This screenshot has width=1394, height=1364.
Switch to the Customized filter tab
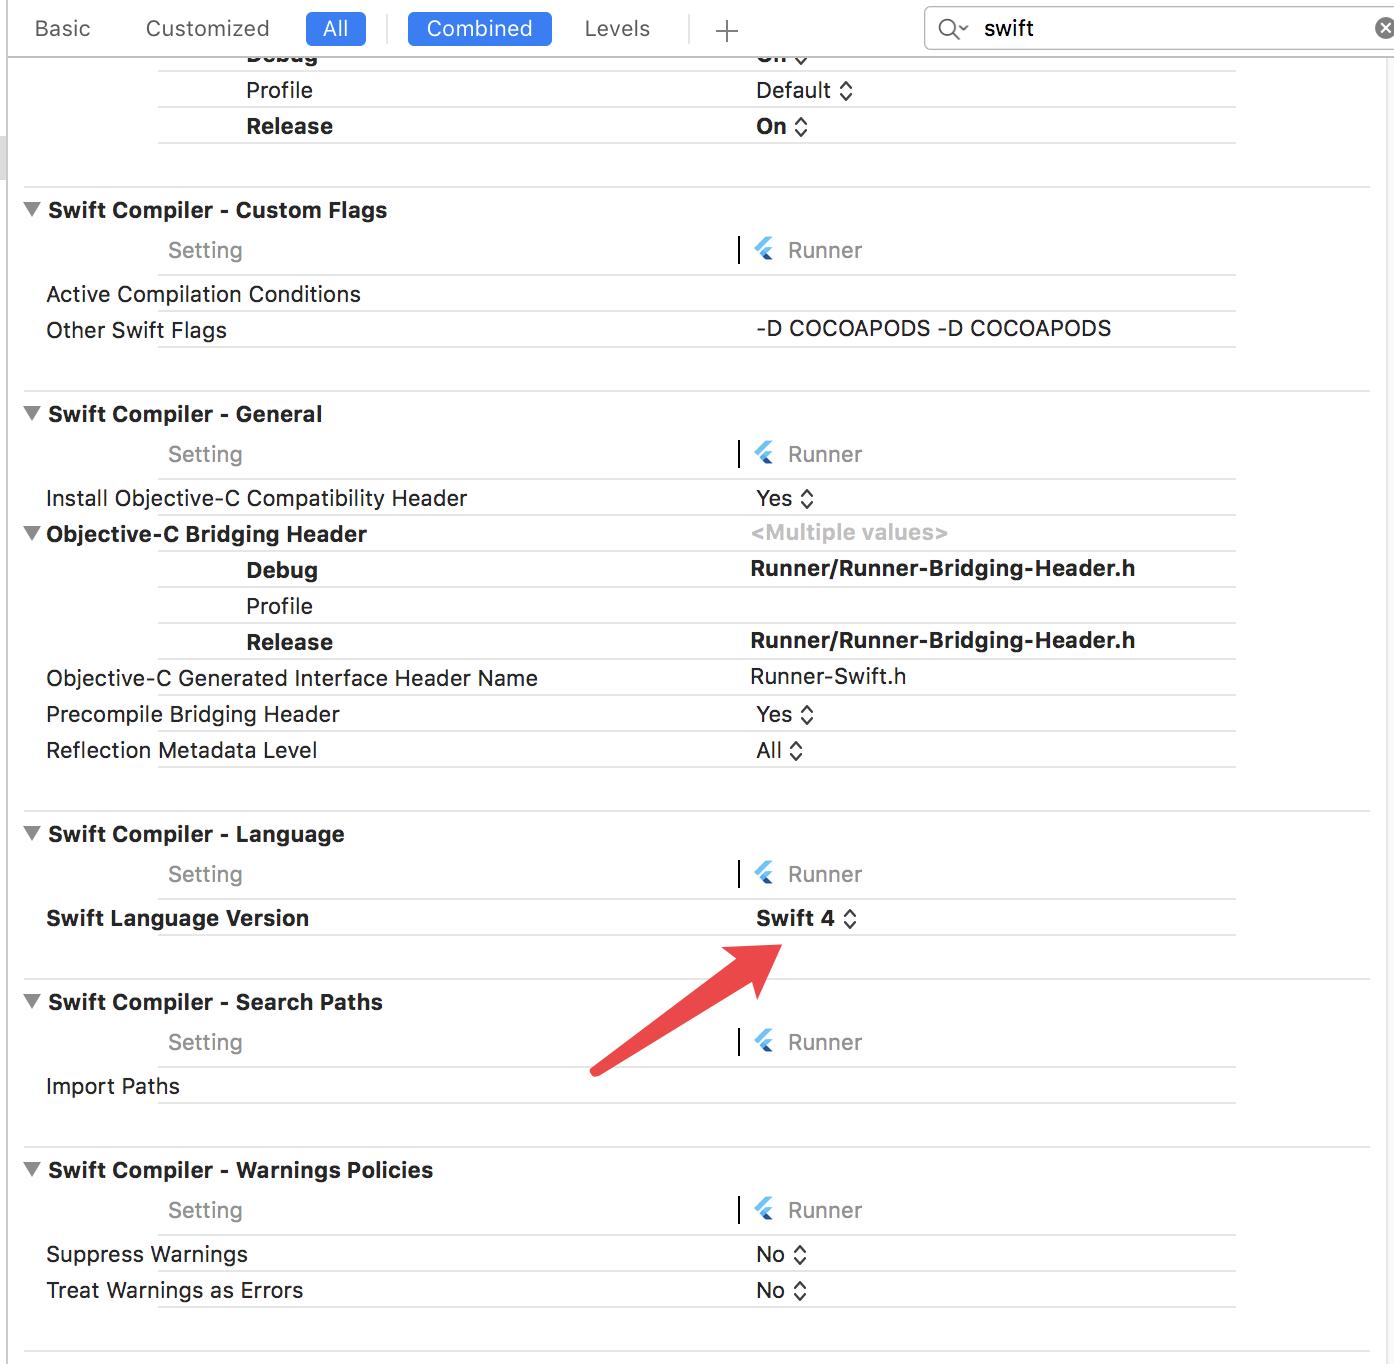pyautogui.click(x=208, y=29)
